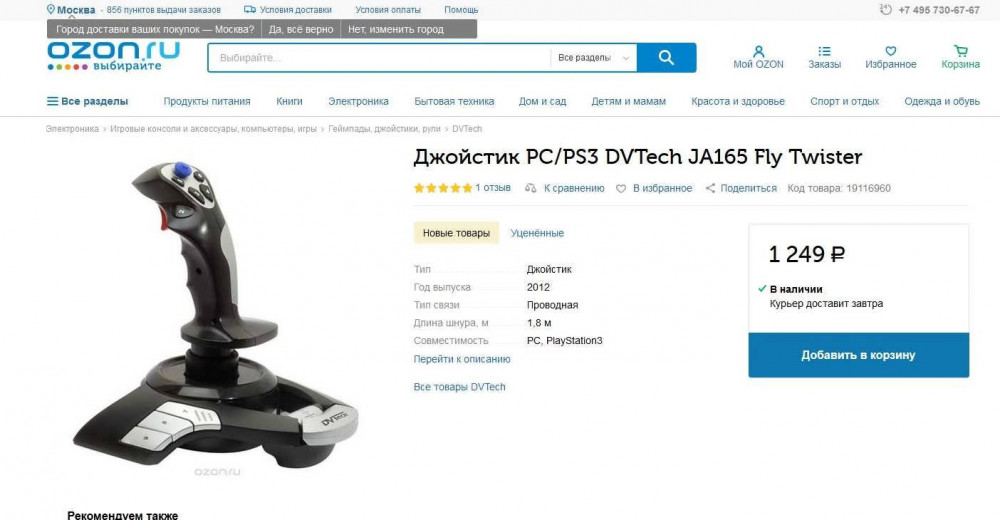This screenshot has height=520, width=1000.
Task: Focus the Выбирайте search input field
Action: (379, 57)
